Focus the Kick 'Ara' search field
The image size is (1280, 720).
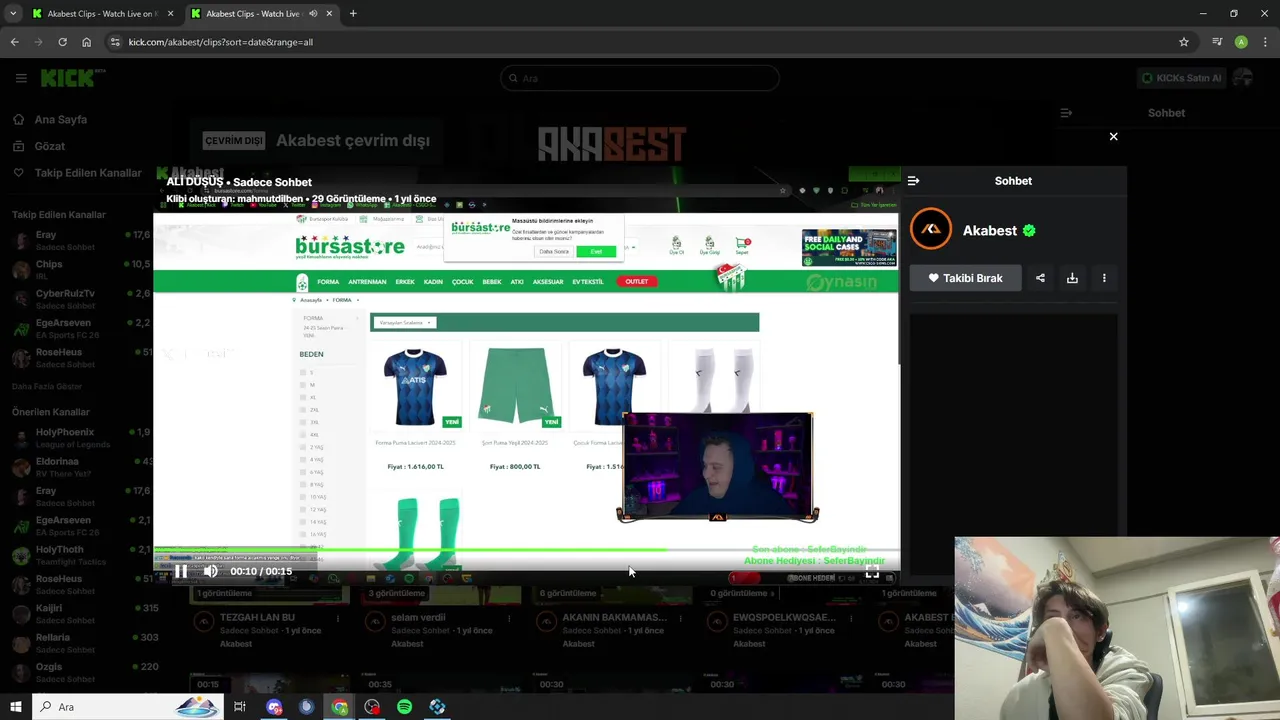pos(640,78)
